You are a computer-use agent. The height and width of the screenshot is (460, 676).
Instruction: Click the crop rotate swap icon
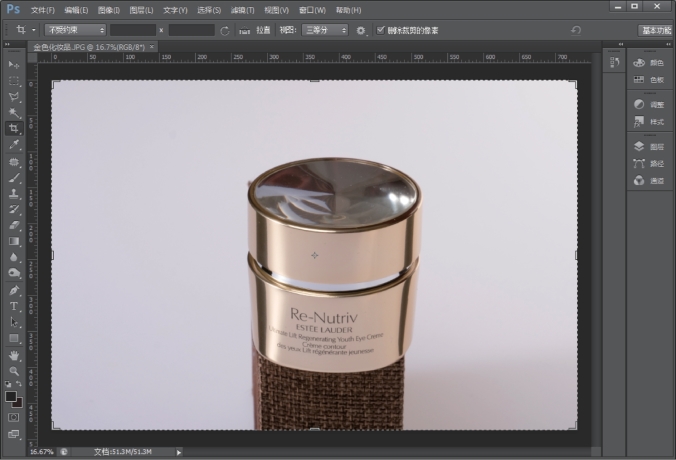[x=225, y=31]
